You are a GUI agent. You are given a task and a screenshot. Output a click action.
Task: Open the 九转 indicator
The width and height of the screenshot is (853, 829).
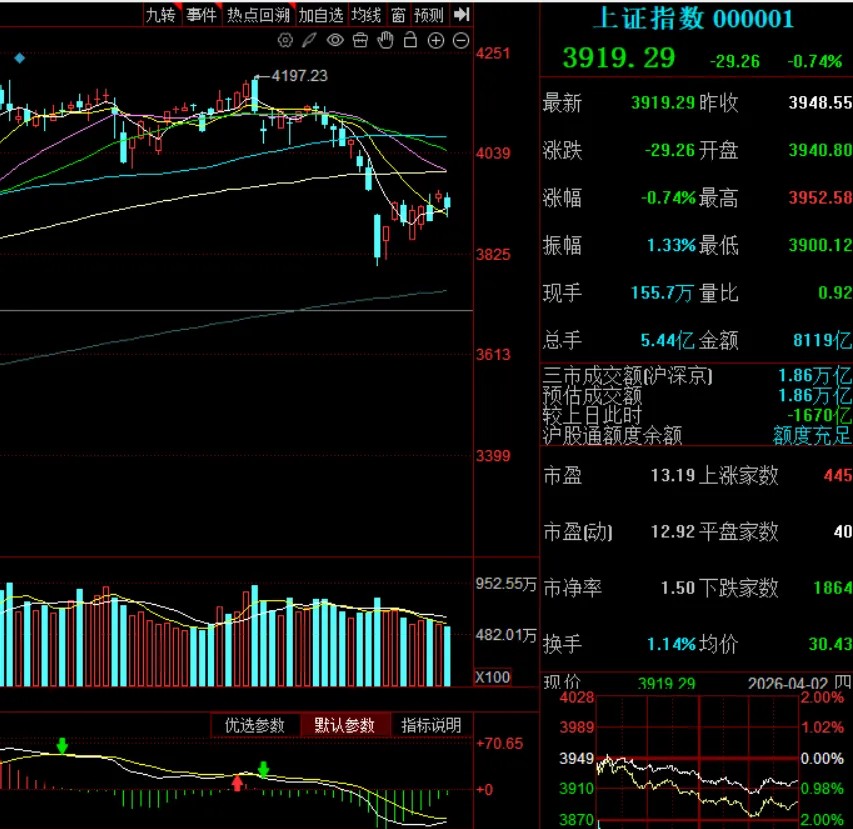click(160, 15)
